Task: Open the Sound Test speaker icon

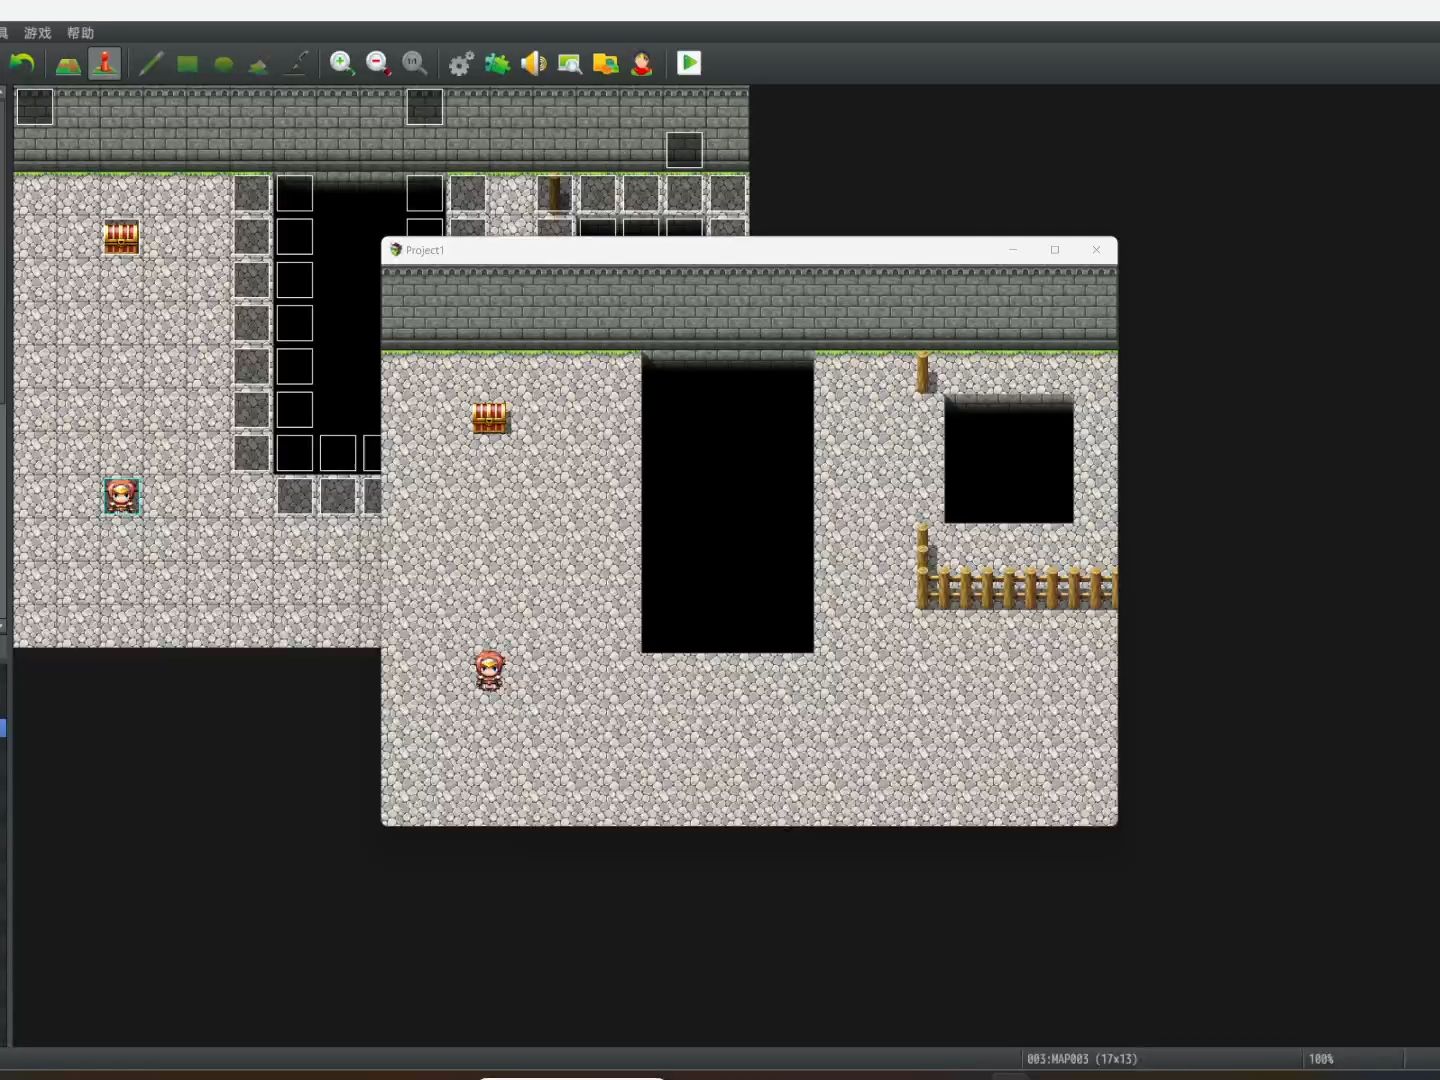Action: (533, 64)
